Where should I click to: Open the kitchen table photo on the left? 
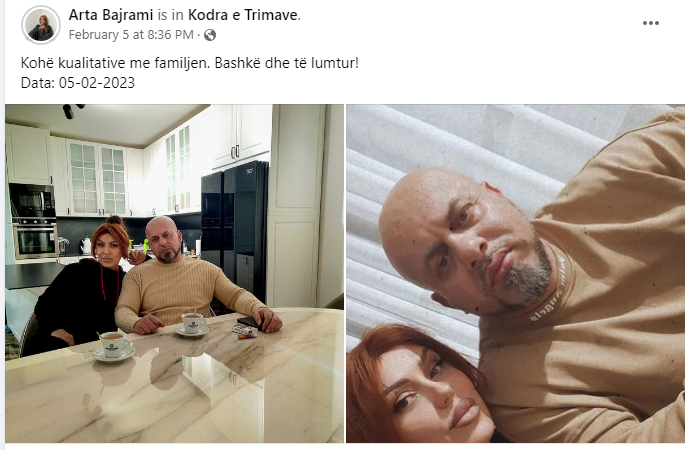click(x=174, y=273)
